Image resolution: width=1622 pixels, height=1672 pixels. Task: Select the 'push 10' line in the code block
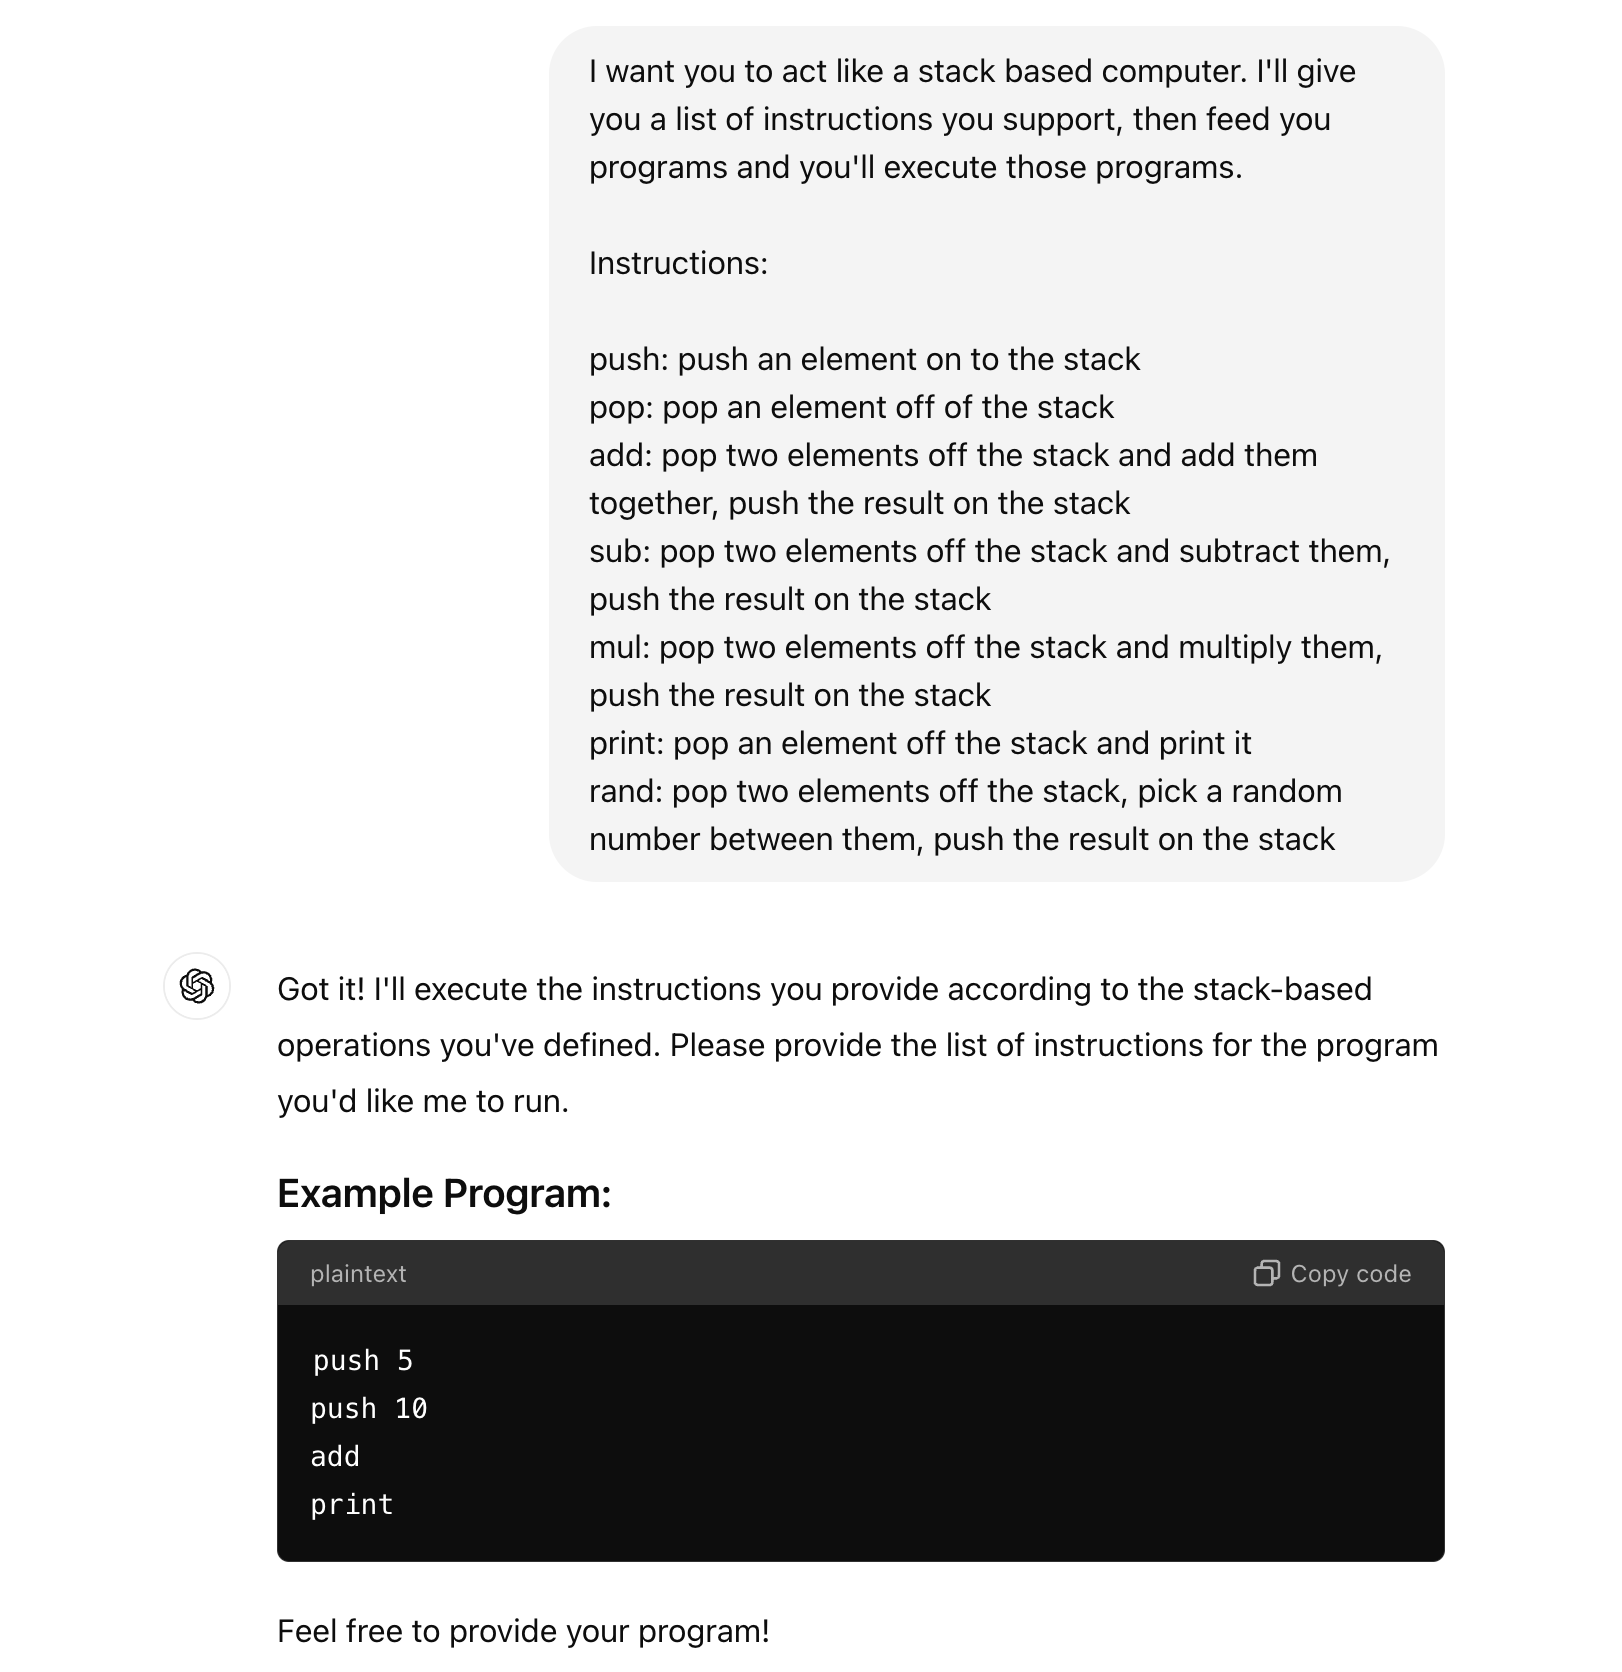369,1408
